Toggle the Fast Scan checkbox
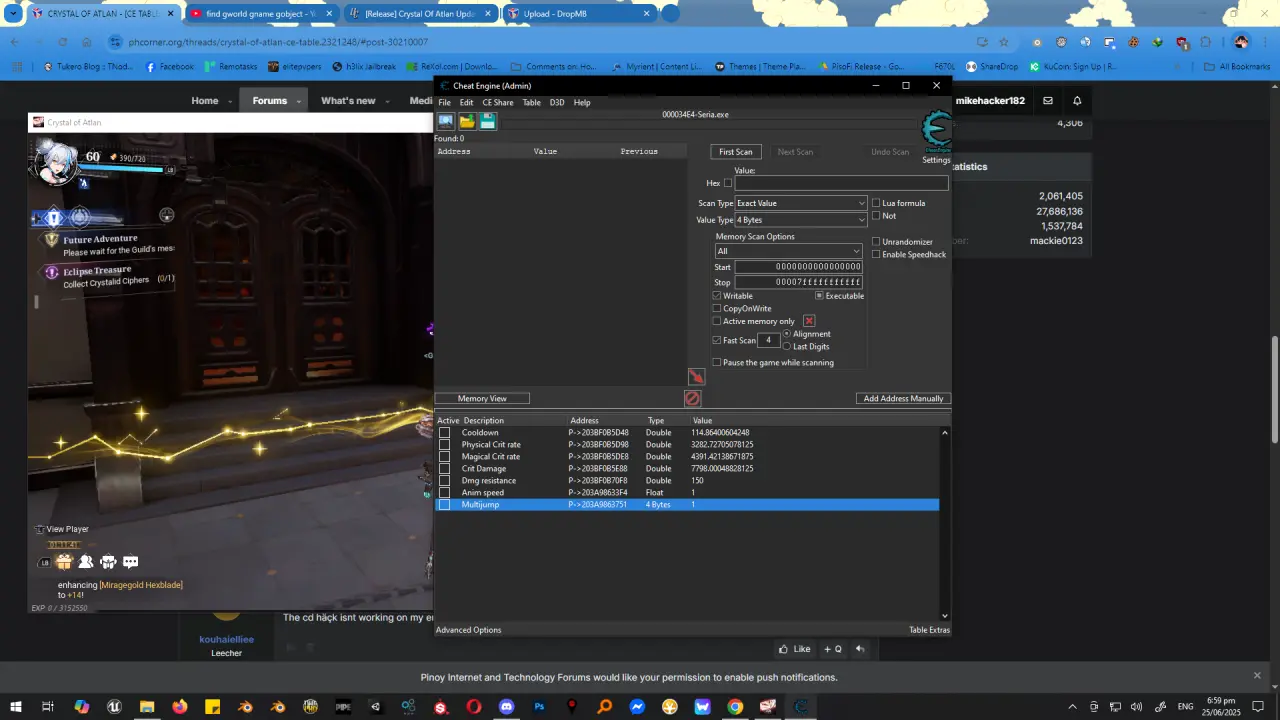The width and height of the screenshot is (1280, 720). 717,341
